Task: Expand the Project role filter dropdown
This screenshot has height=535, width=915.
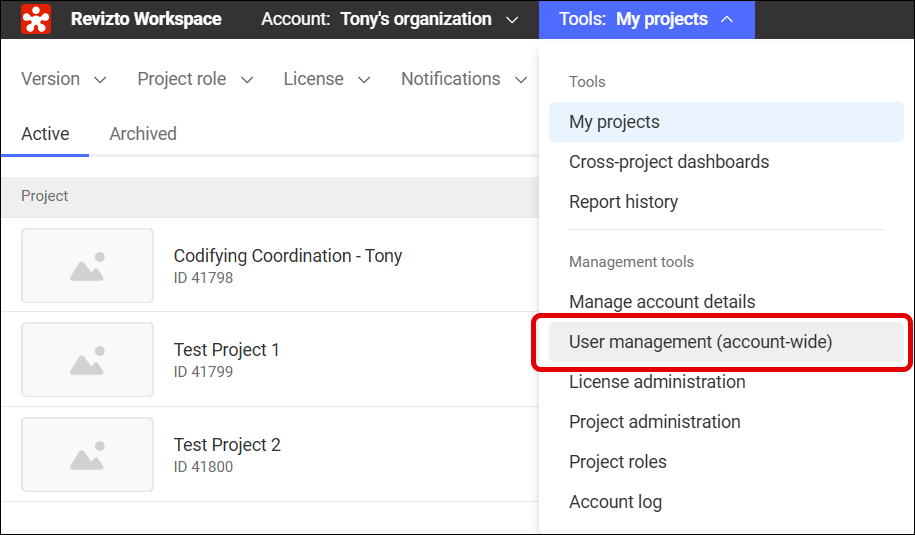Action: (x=195, y=79)
